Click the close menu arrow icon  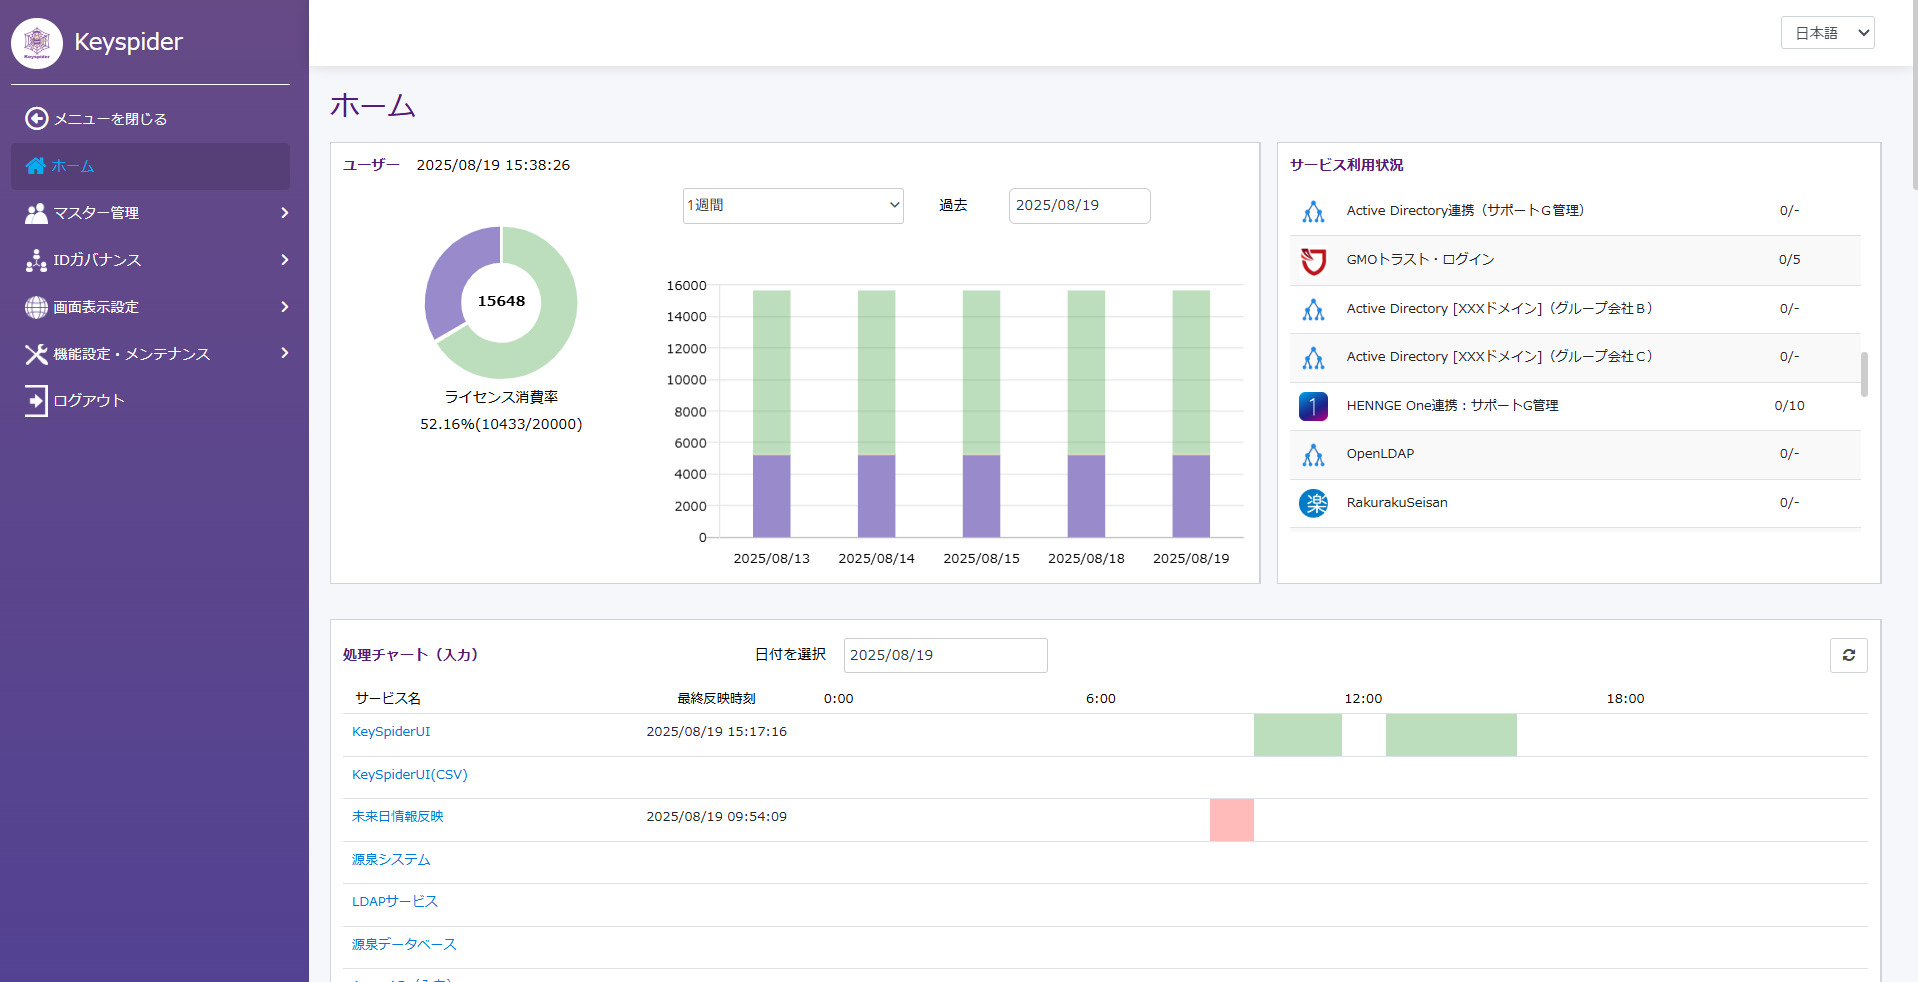point(36,119)
